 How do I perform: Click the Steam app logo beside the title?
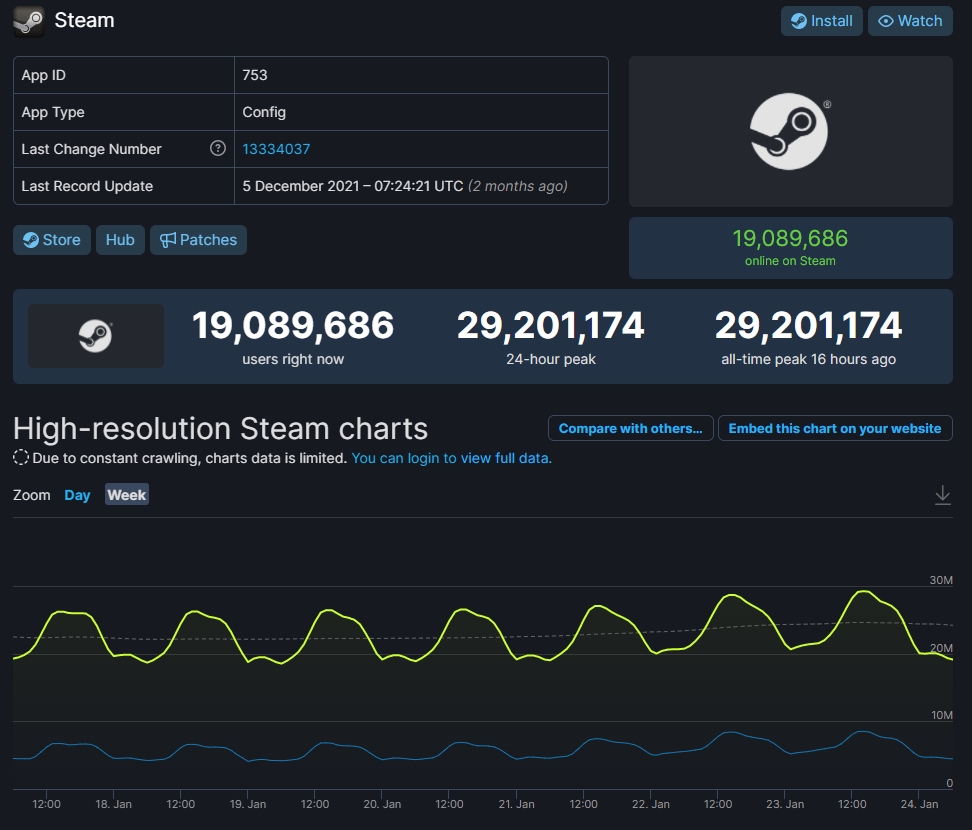(x=28, y=21)
